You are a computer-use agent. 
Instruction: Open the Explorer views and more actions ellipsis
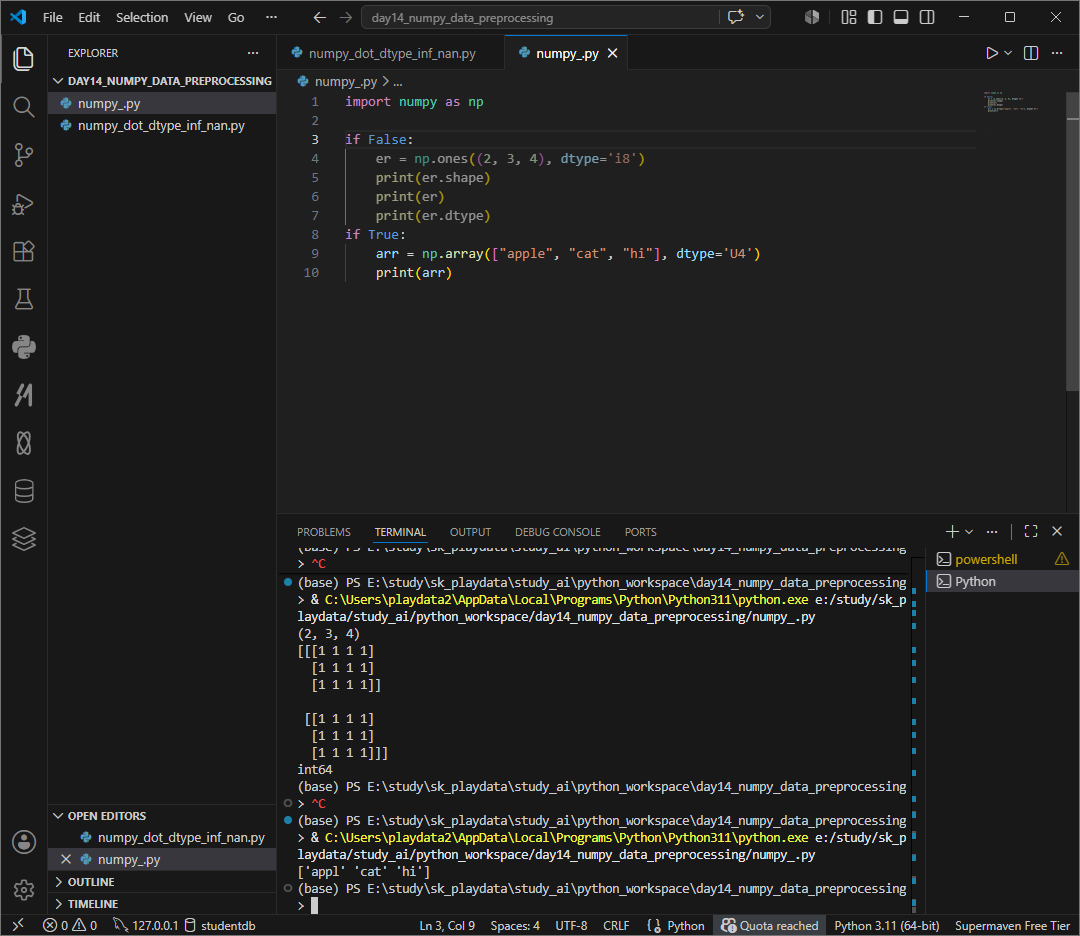(x=253, y=53)
